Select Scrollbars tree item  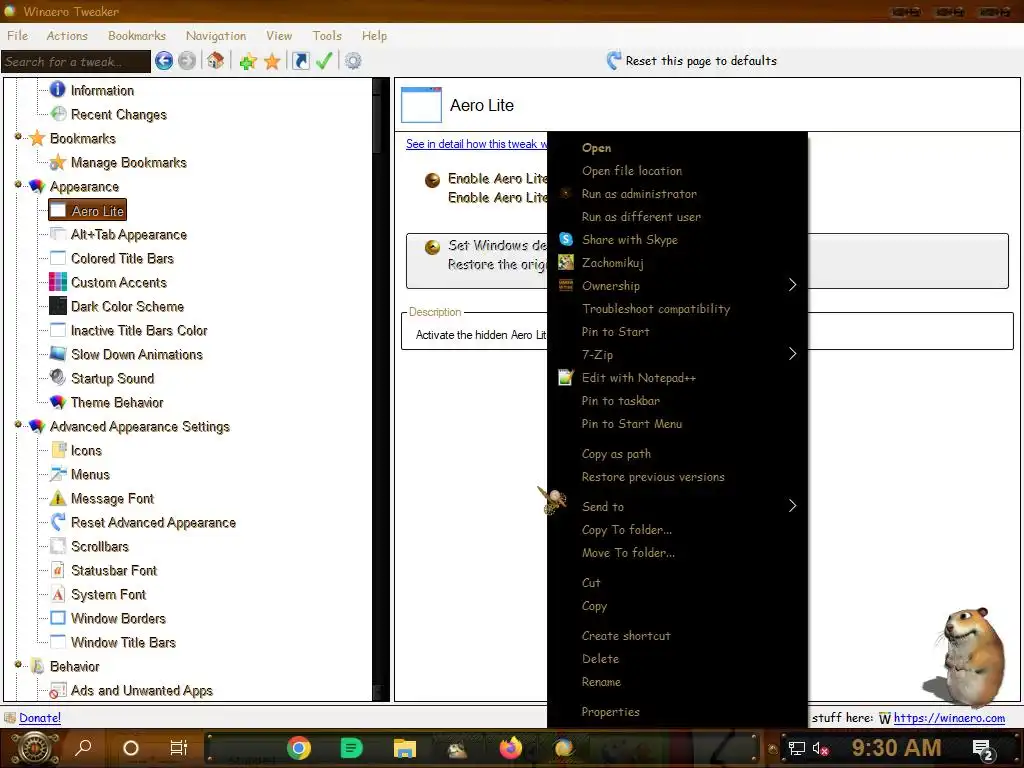pyautogui.click(x=100, y=547)
